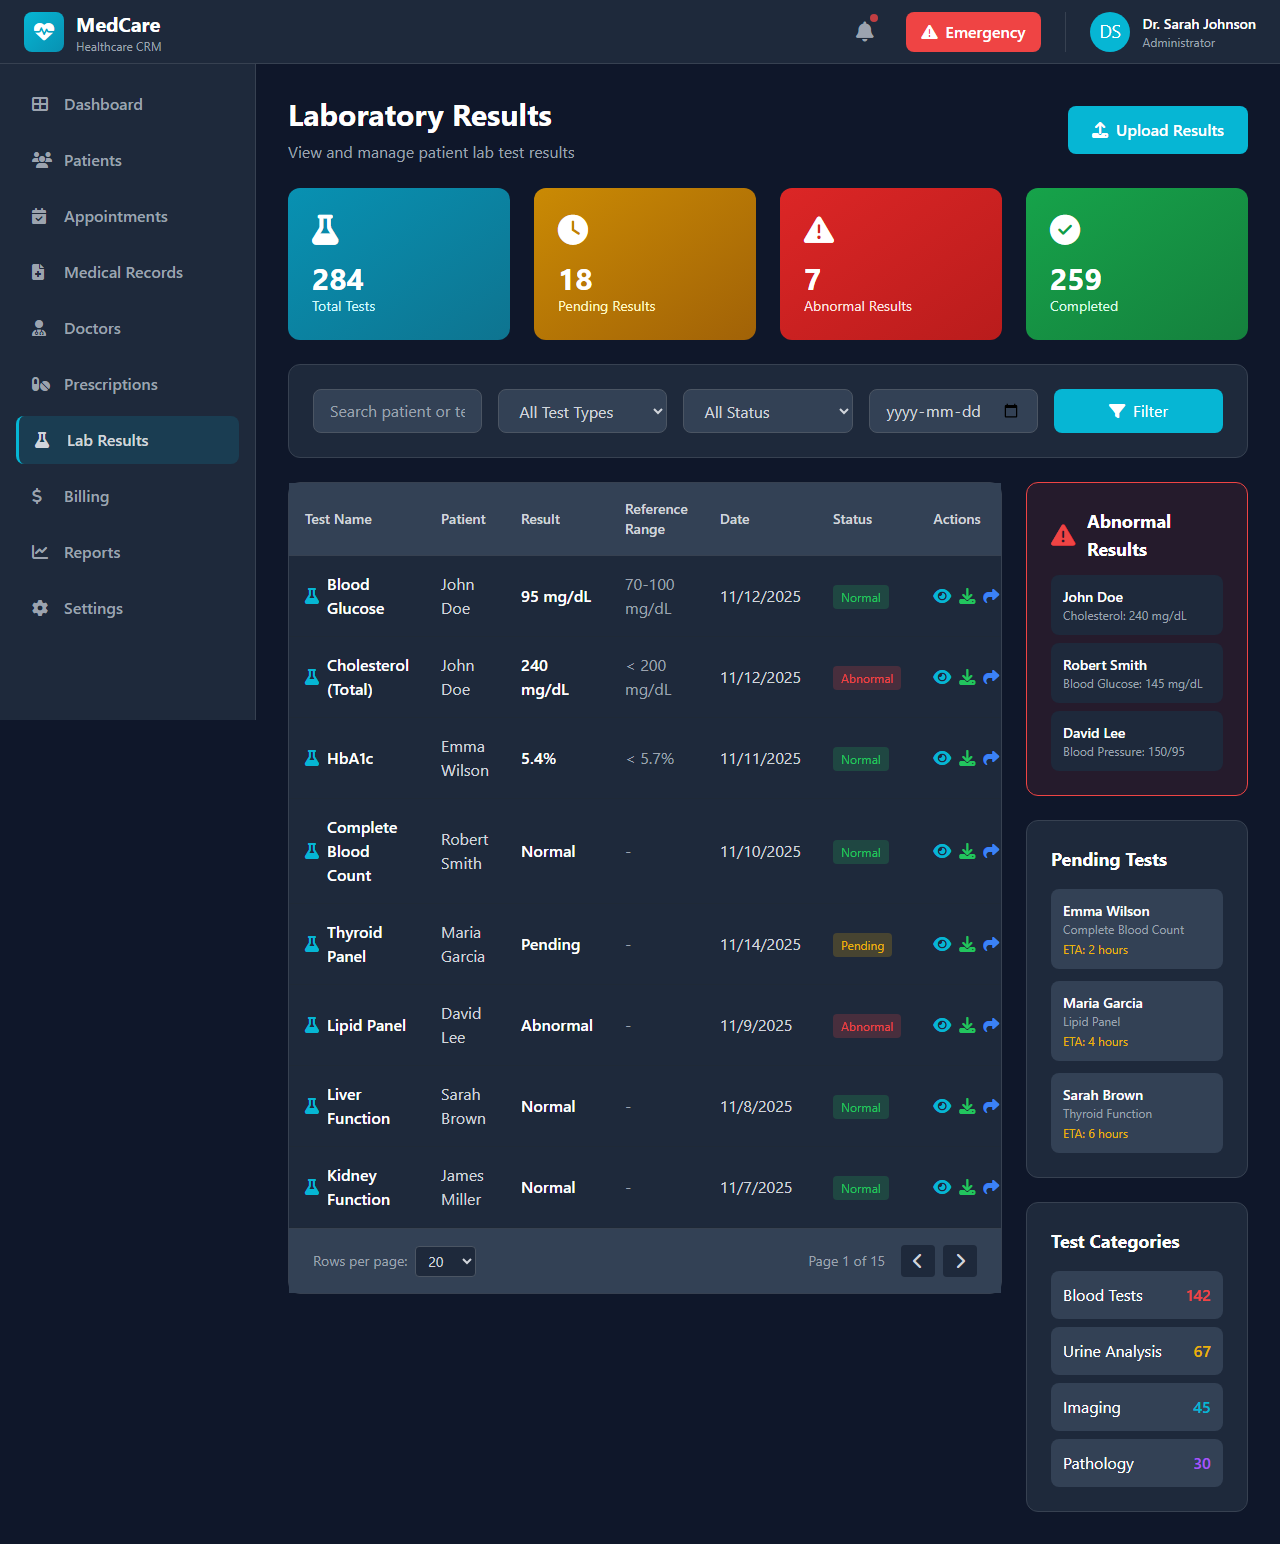This screenshot has width=1280, height=1544.
Task: View the Liver Function result details
Action: [942, 1107]
